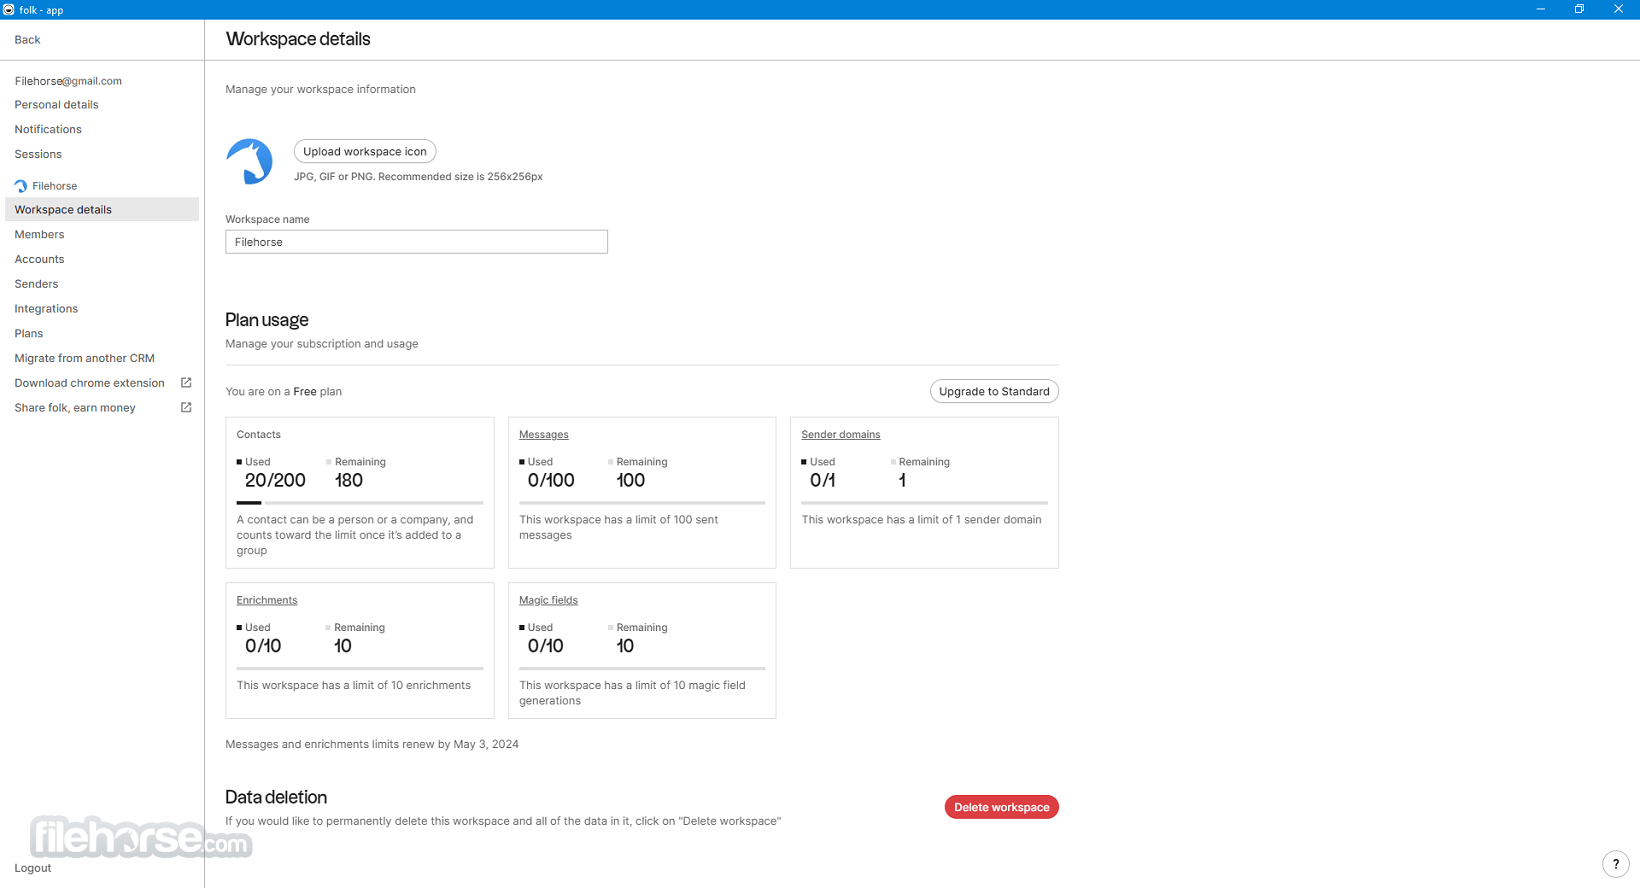Open the Integrations page
This screenshot has height=888, width=1640.
click(x=46, y=310)
